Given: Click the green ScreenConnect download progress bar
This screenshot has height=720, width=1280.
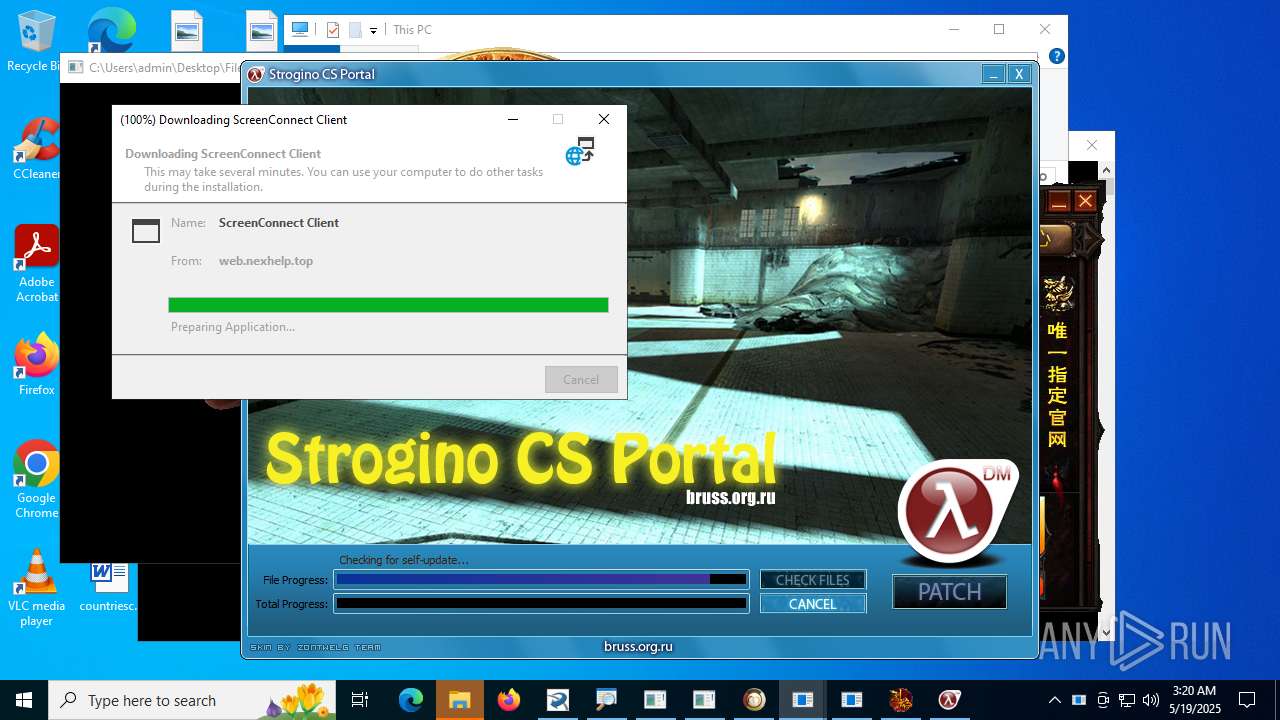Looking at the screenshot, I should click(x=388, y=305).
